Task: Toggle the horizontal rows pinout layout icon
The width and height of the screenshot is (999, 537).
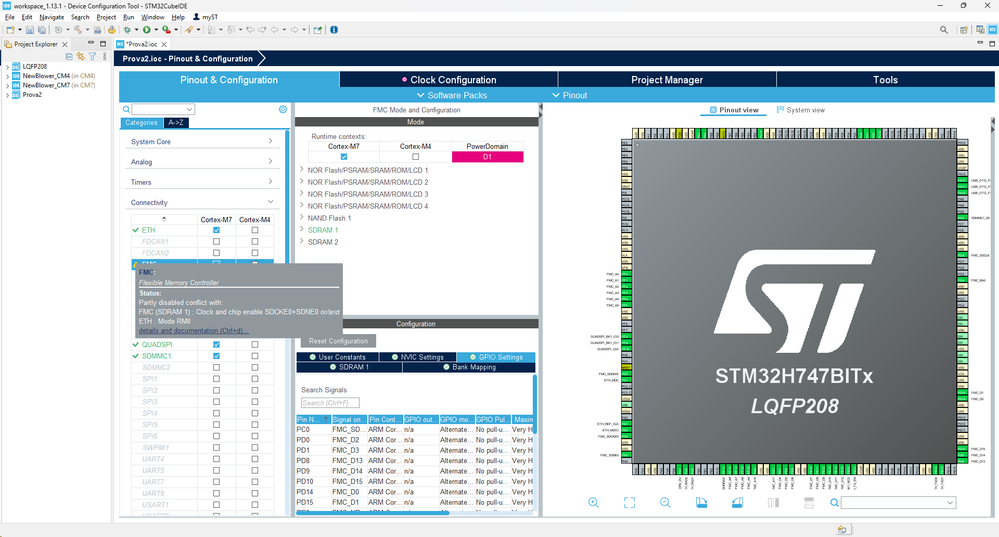Action: coord(809,503)
